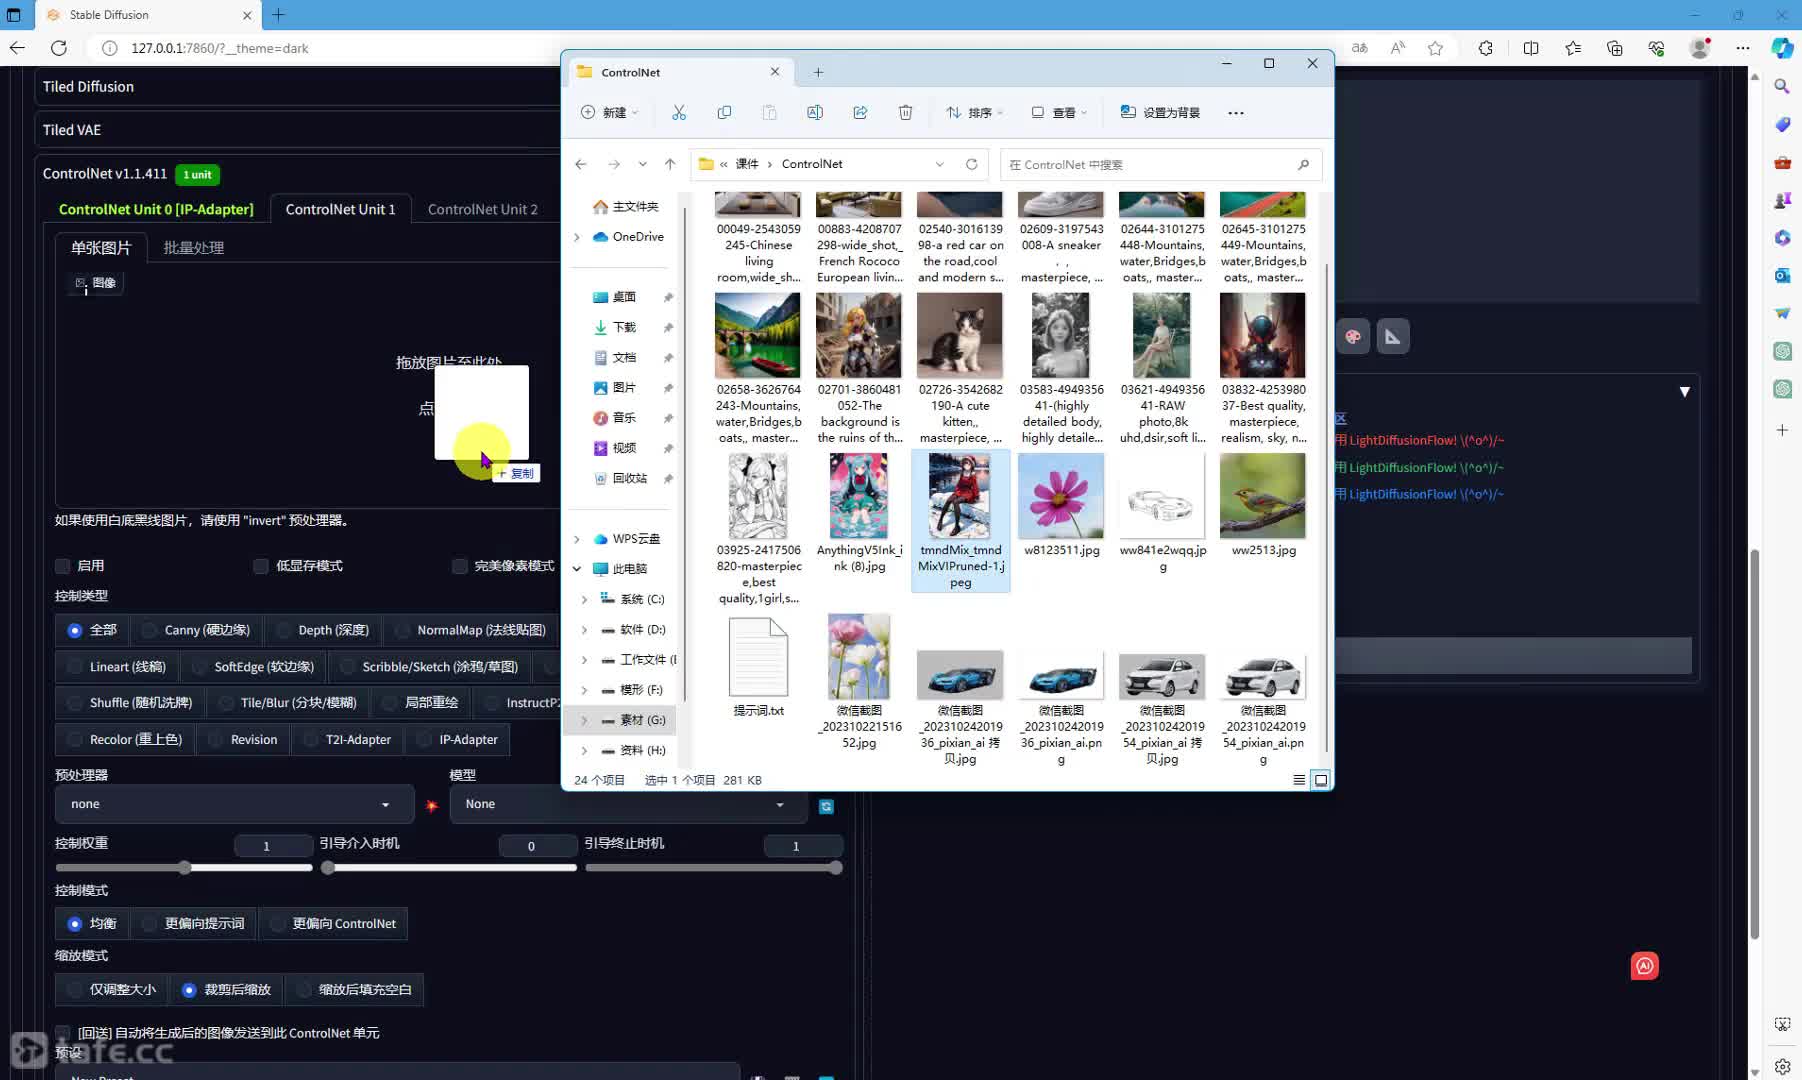Select IP-Adapter control type
This screenshot has height=1080, width=1802.
click(x=457, y=740)
